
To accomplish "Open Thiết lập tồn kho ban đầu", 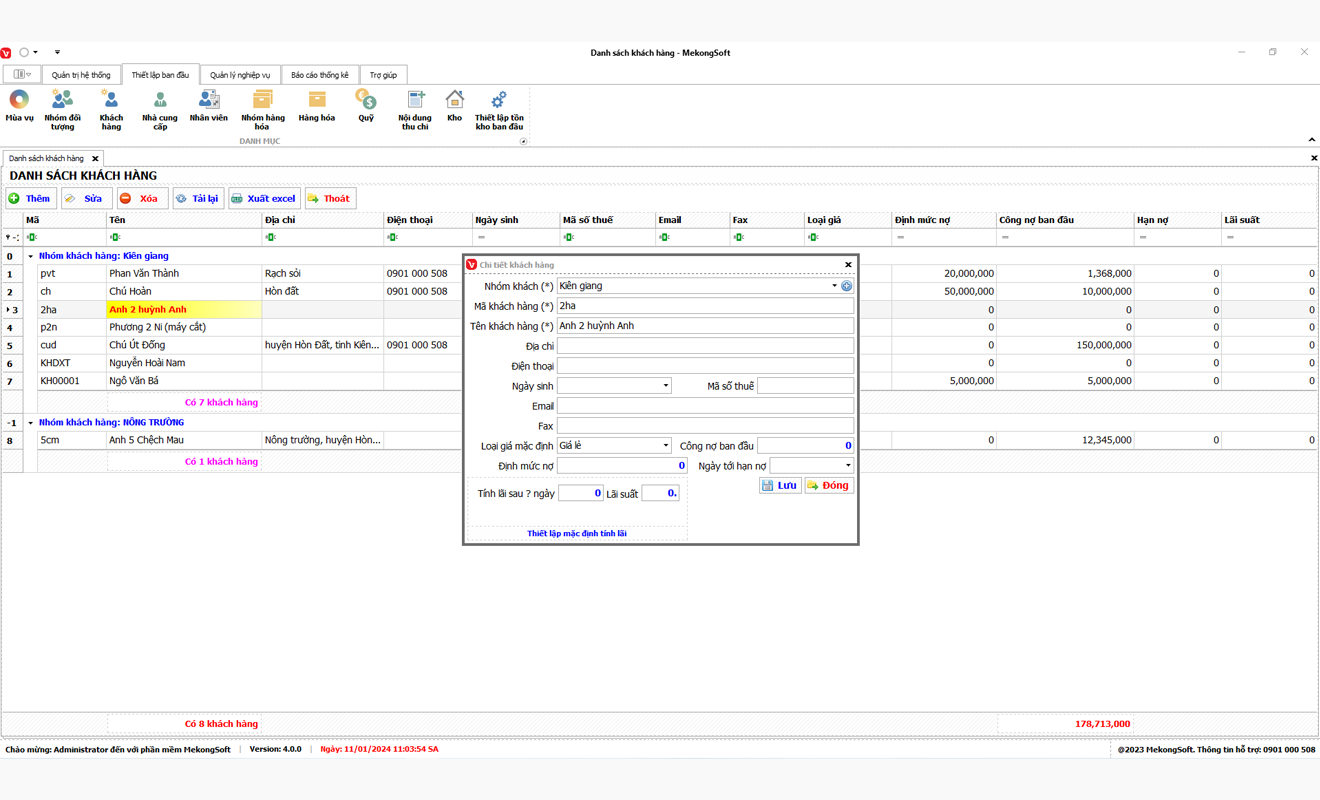I will [x=499, y=108].
